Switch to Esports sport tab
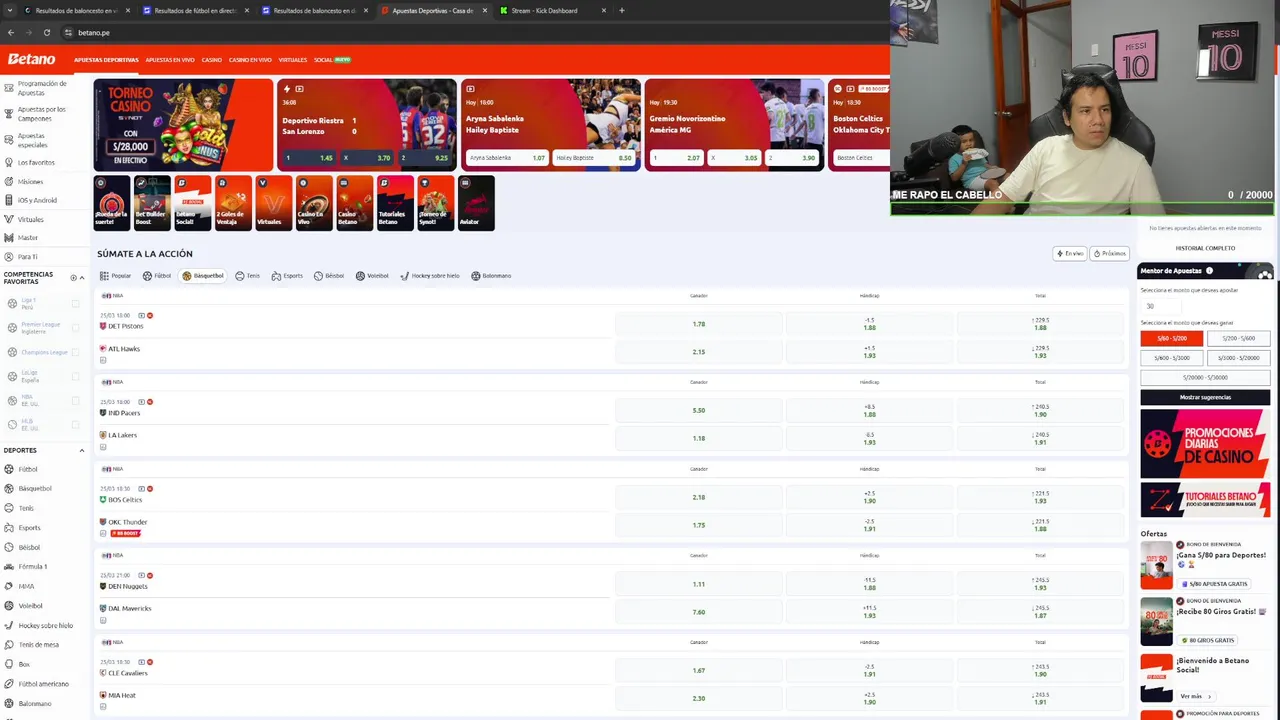This screenshot has width=1280, height=720. click(287, 276)
